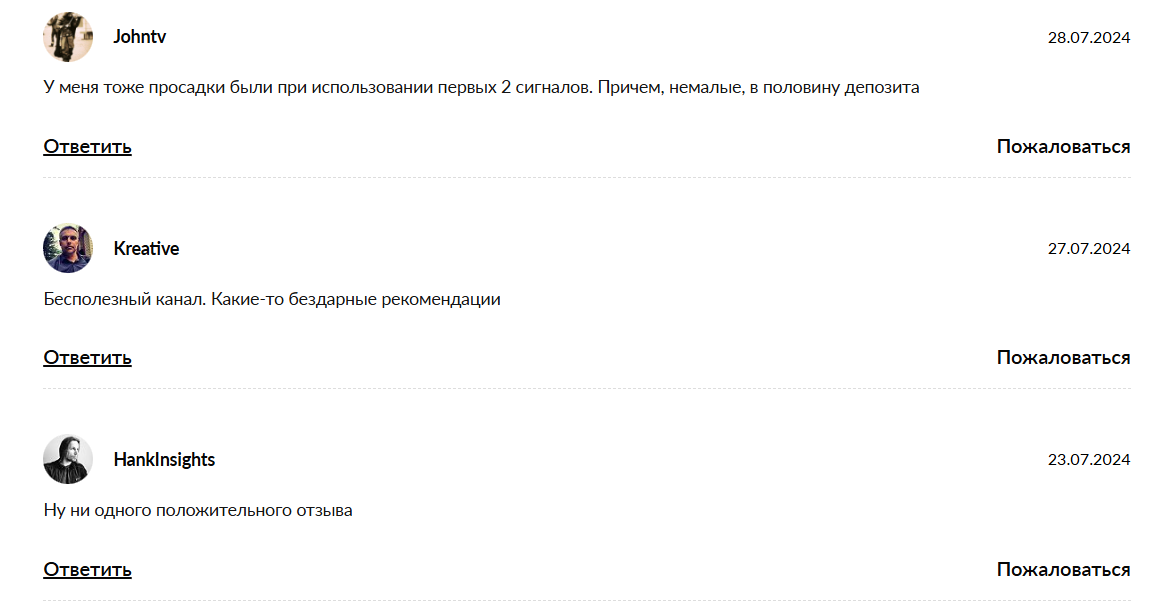Click the 'Бесполезный канал' comment text
Screen dimensions: 1151x614
pos(272,299)
